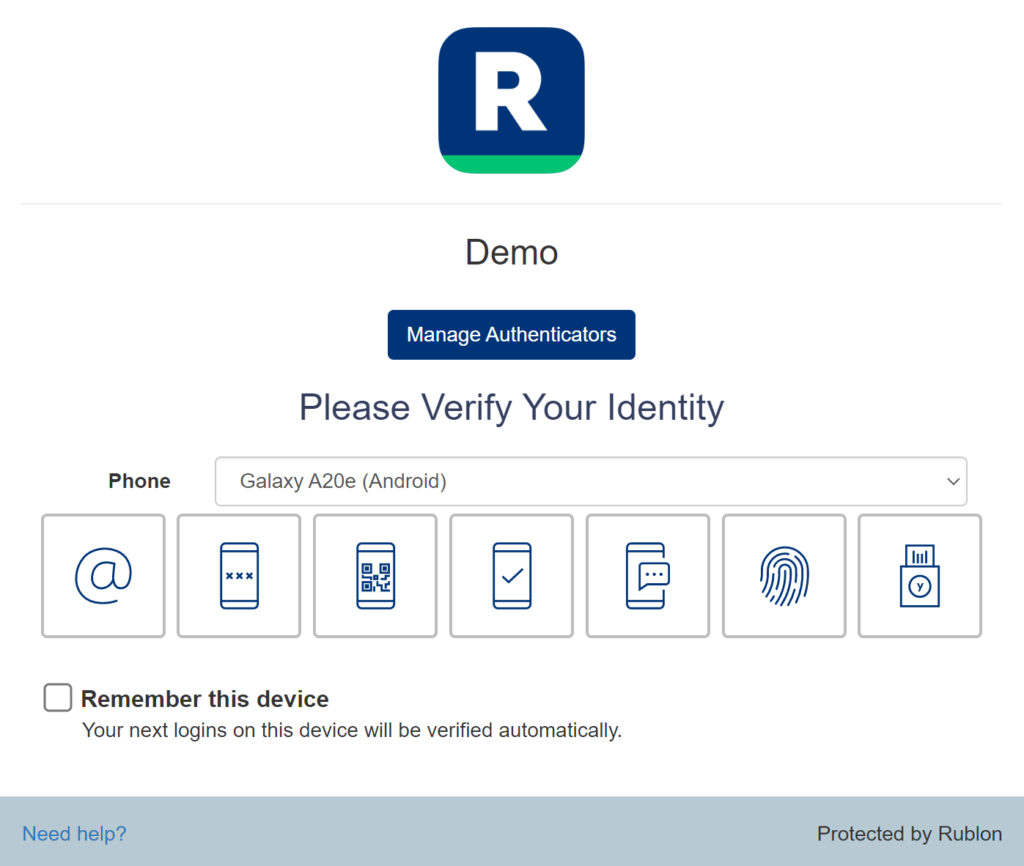1024x866 pixels.
Task: Click the empty middle of the footer bar
Action: 470,833
